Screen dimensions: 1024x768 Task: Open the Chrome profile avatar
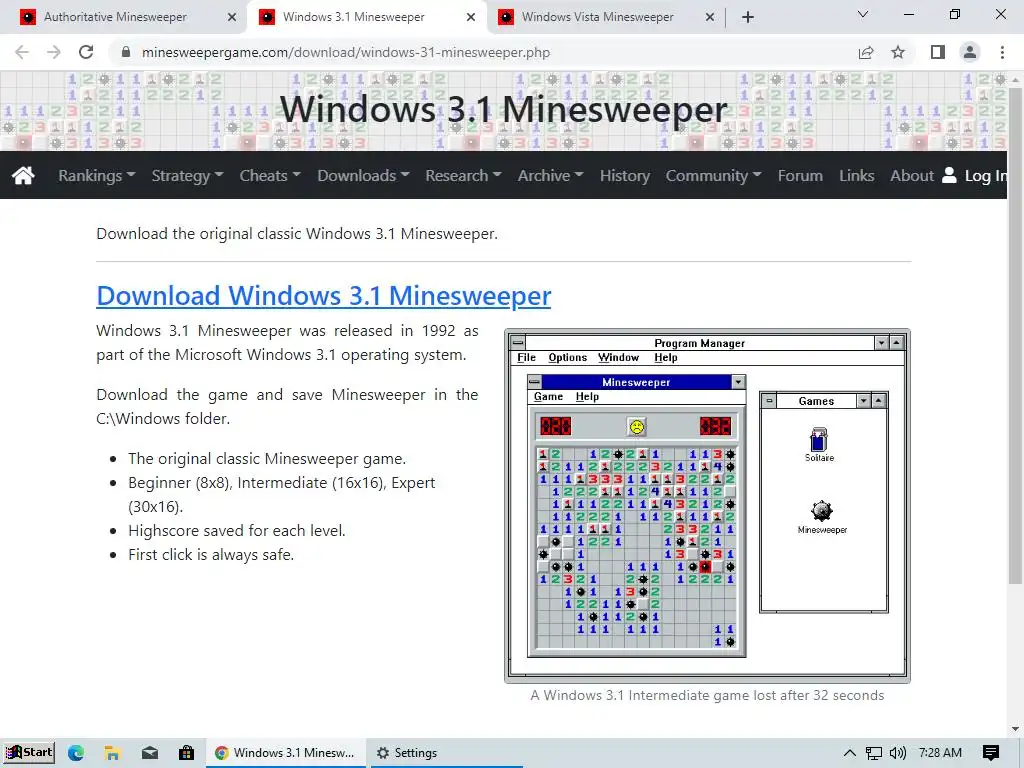click(970, 52)
